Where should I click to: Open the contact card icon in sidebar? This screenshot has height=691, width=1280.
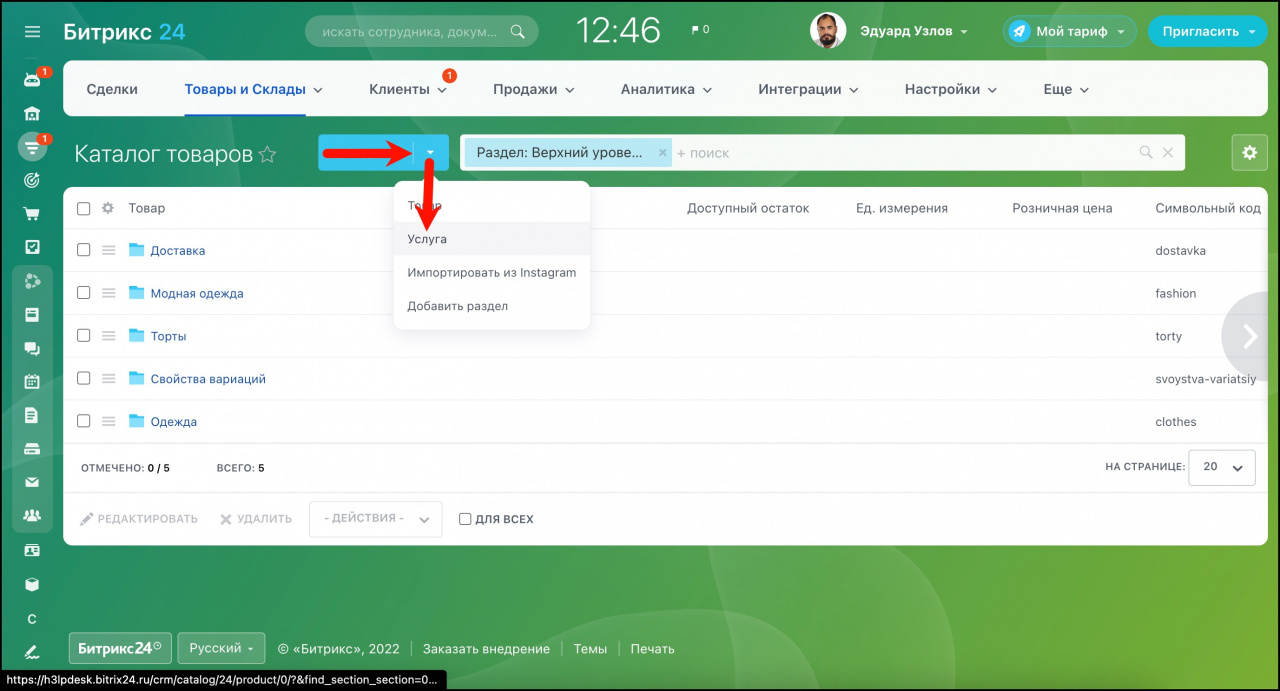(32, 550)
